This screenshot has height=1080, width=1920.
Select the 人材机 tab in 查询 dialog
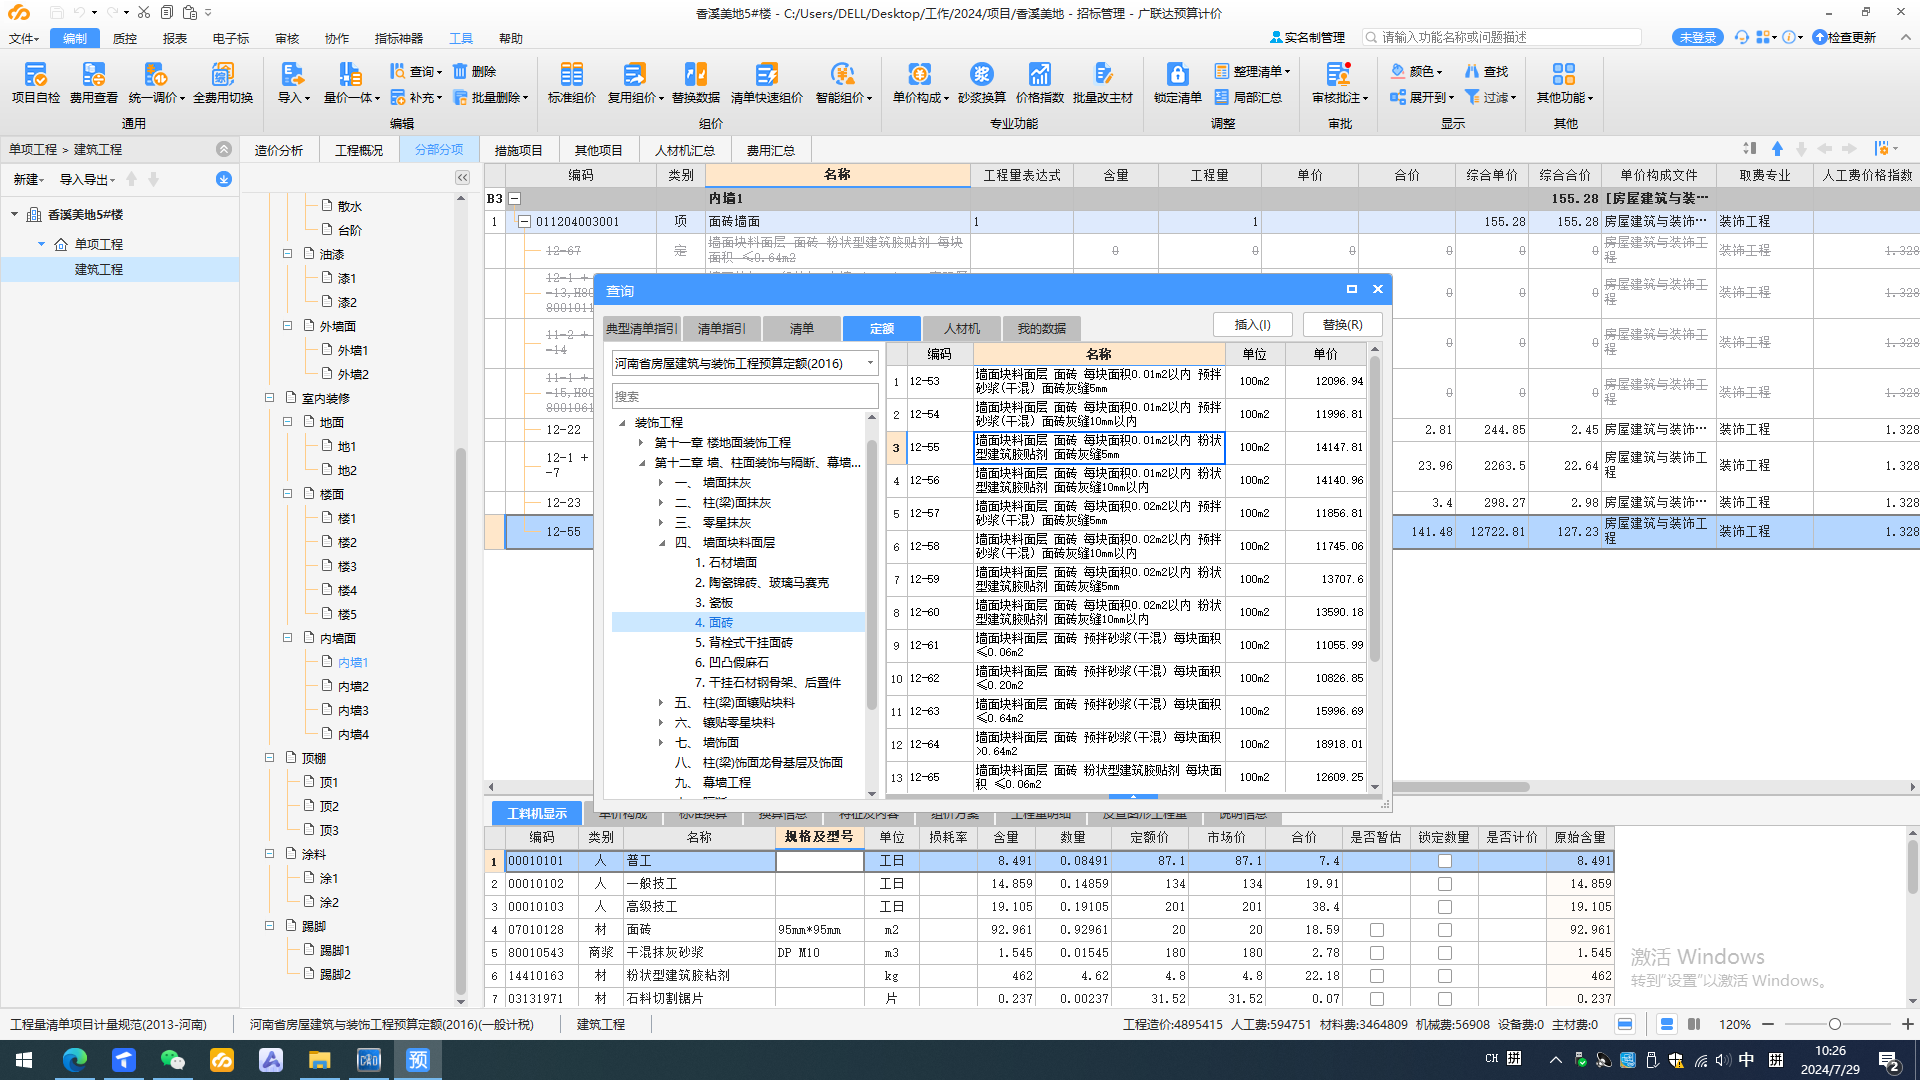[x=962, y=328]
